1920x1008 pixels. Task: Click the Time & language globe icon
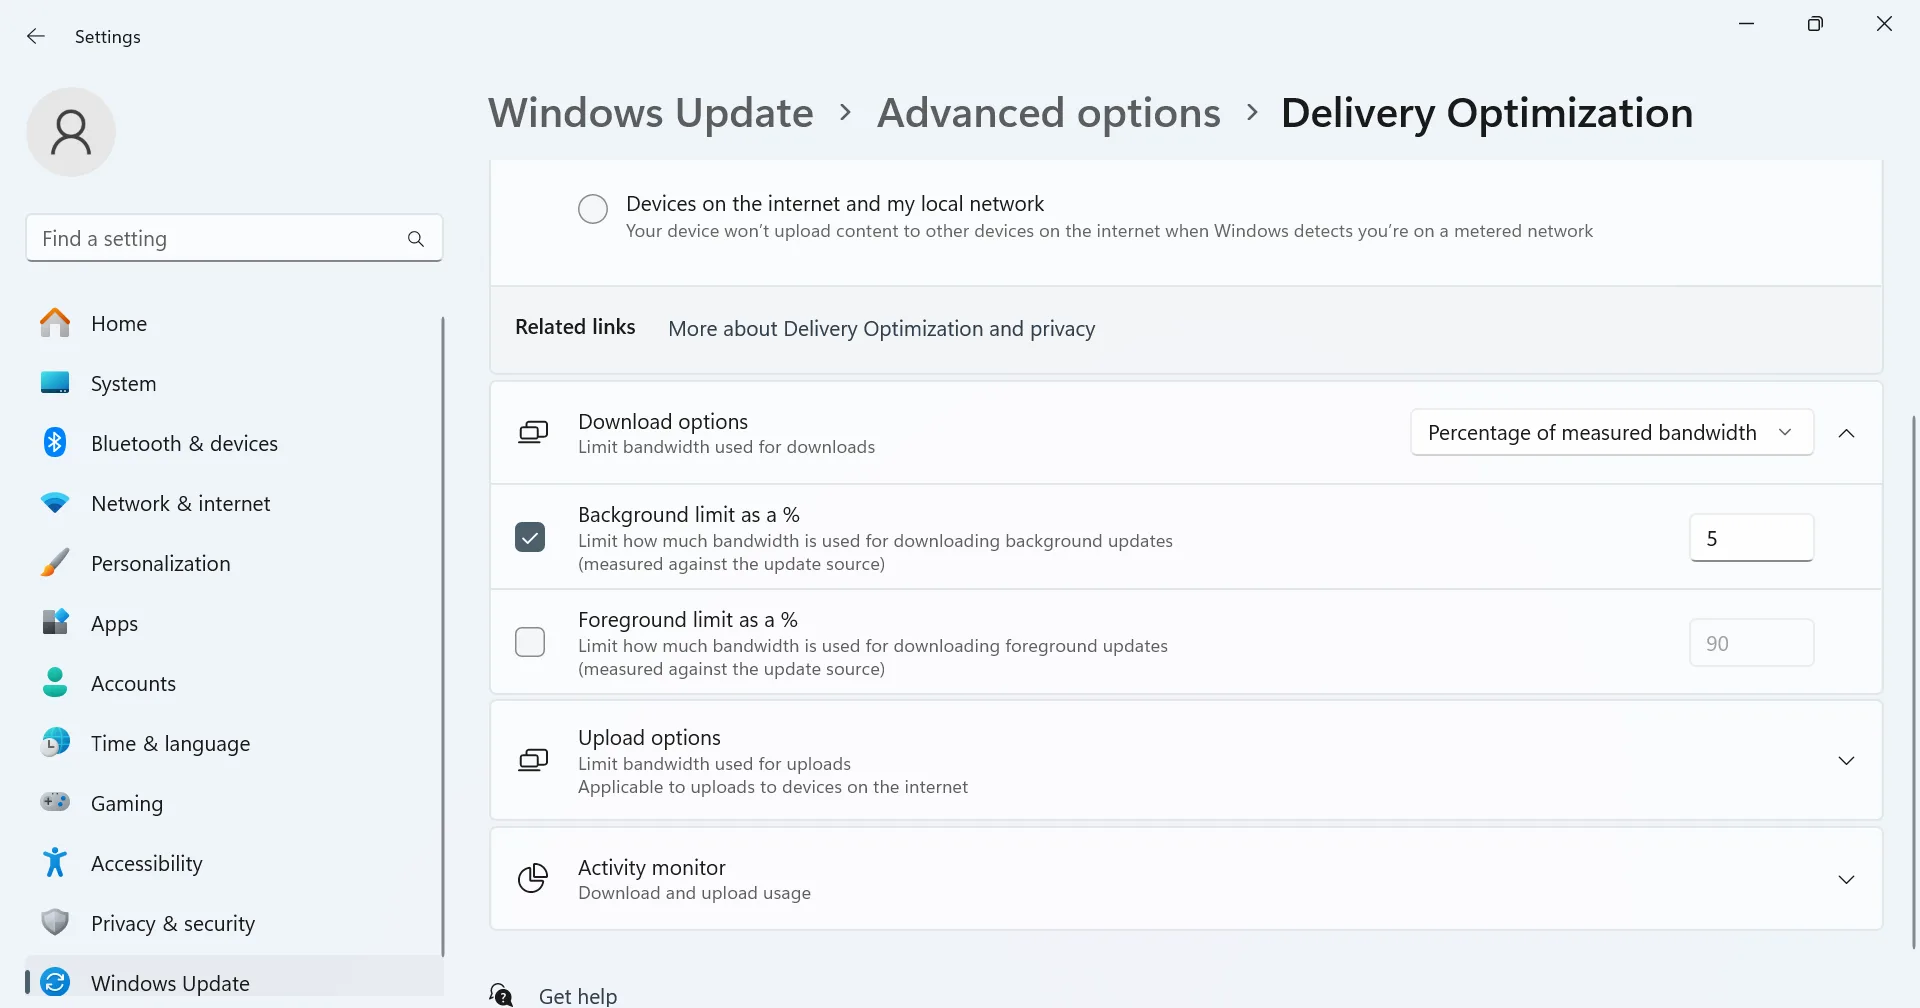(55, 743)
